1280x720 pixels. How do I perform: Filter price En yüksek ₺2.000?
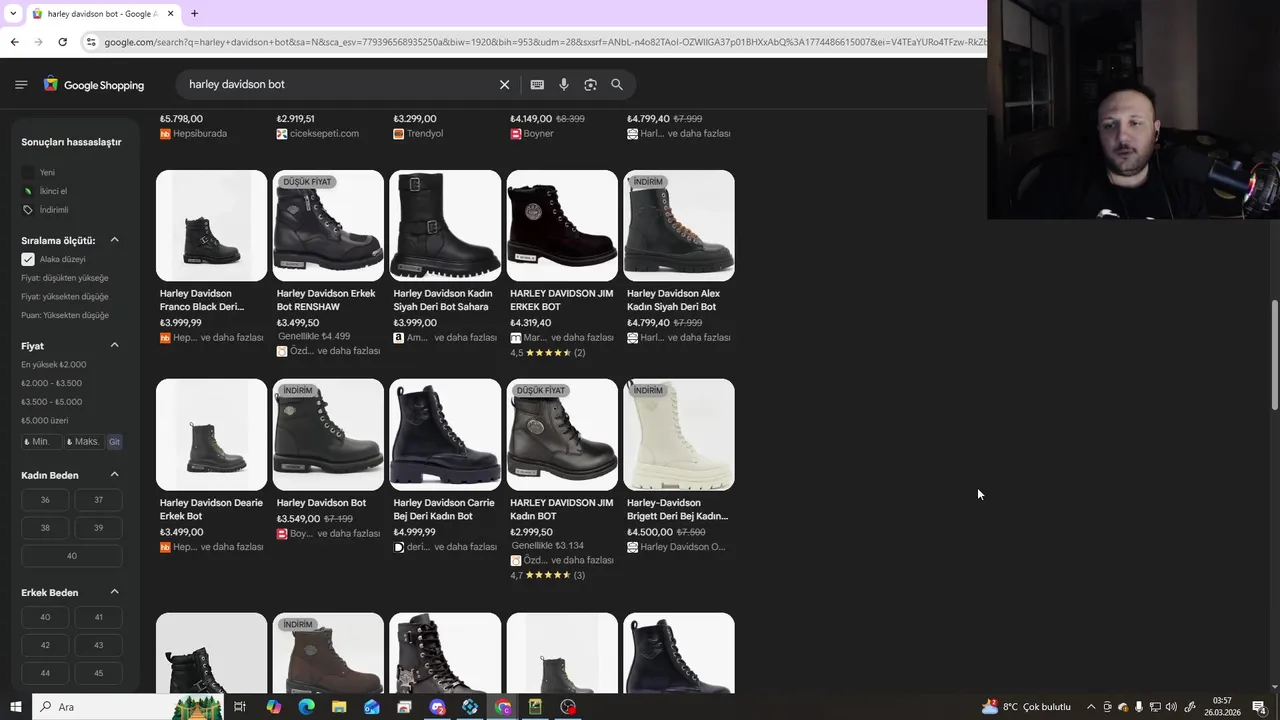tap(54, 365)
